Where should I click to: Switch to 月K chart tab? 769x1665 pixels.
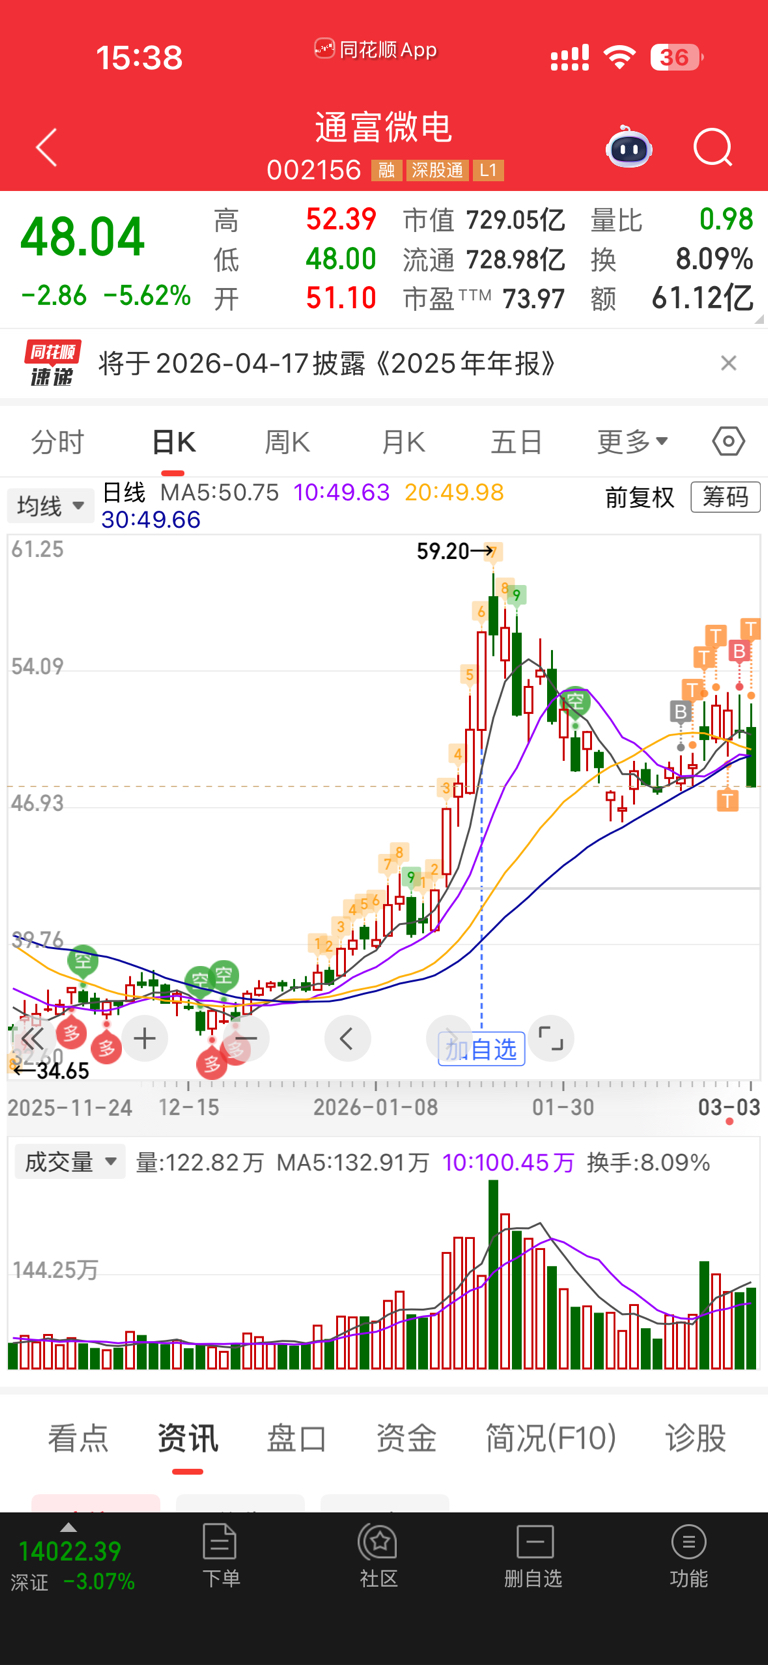click(x=403, y=441)
